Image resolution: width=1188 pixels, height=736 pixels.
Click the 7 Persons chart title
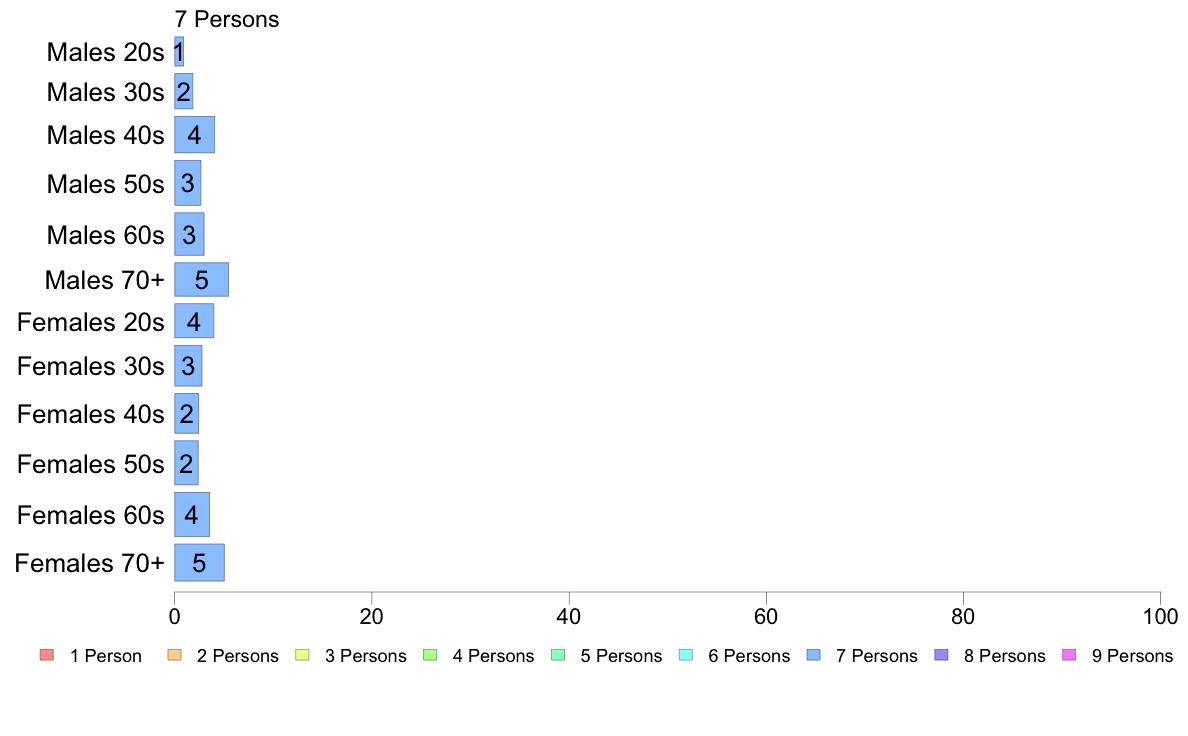227,19
